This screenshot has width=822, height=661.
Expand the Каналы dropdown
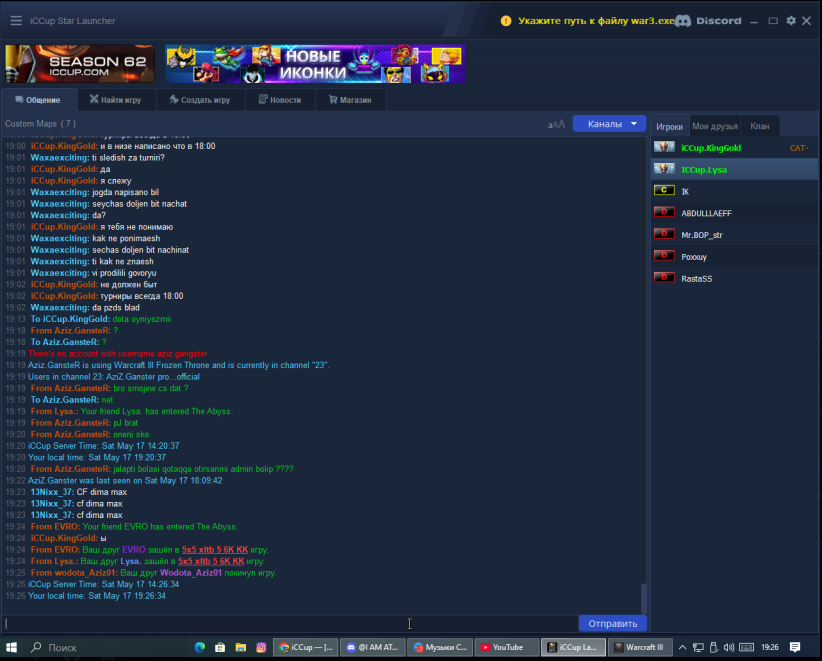pos(609,124)
